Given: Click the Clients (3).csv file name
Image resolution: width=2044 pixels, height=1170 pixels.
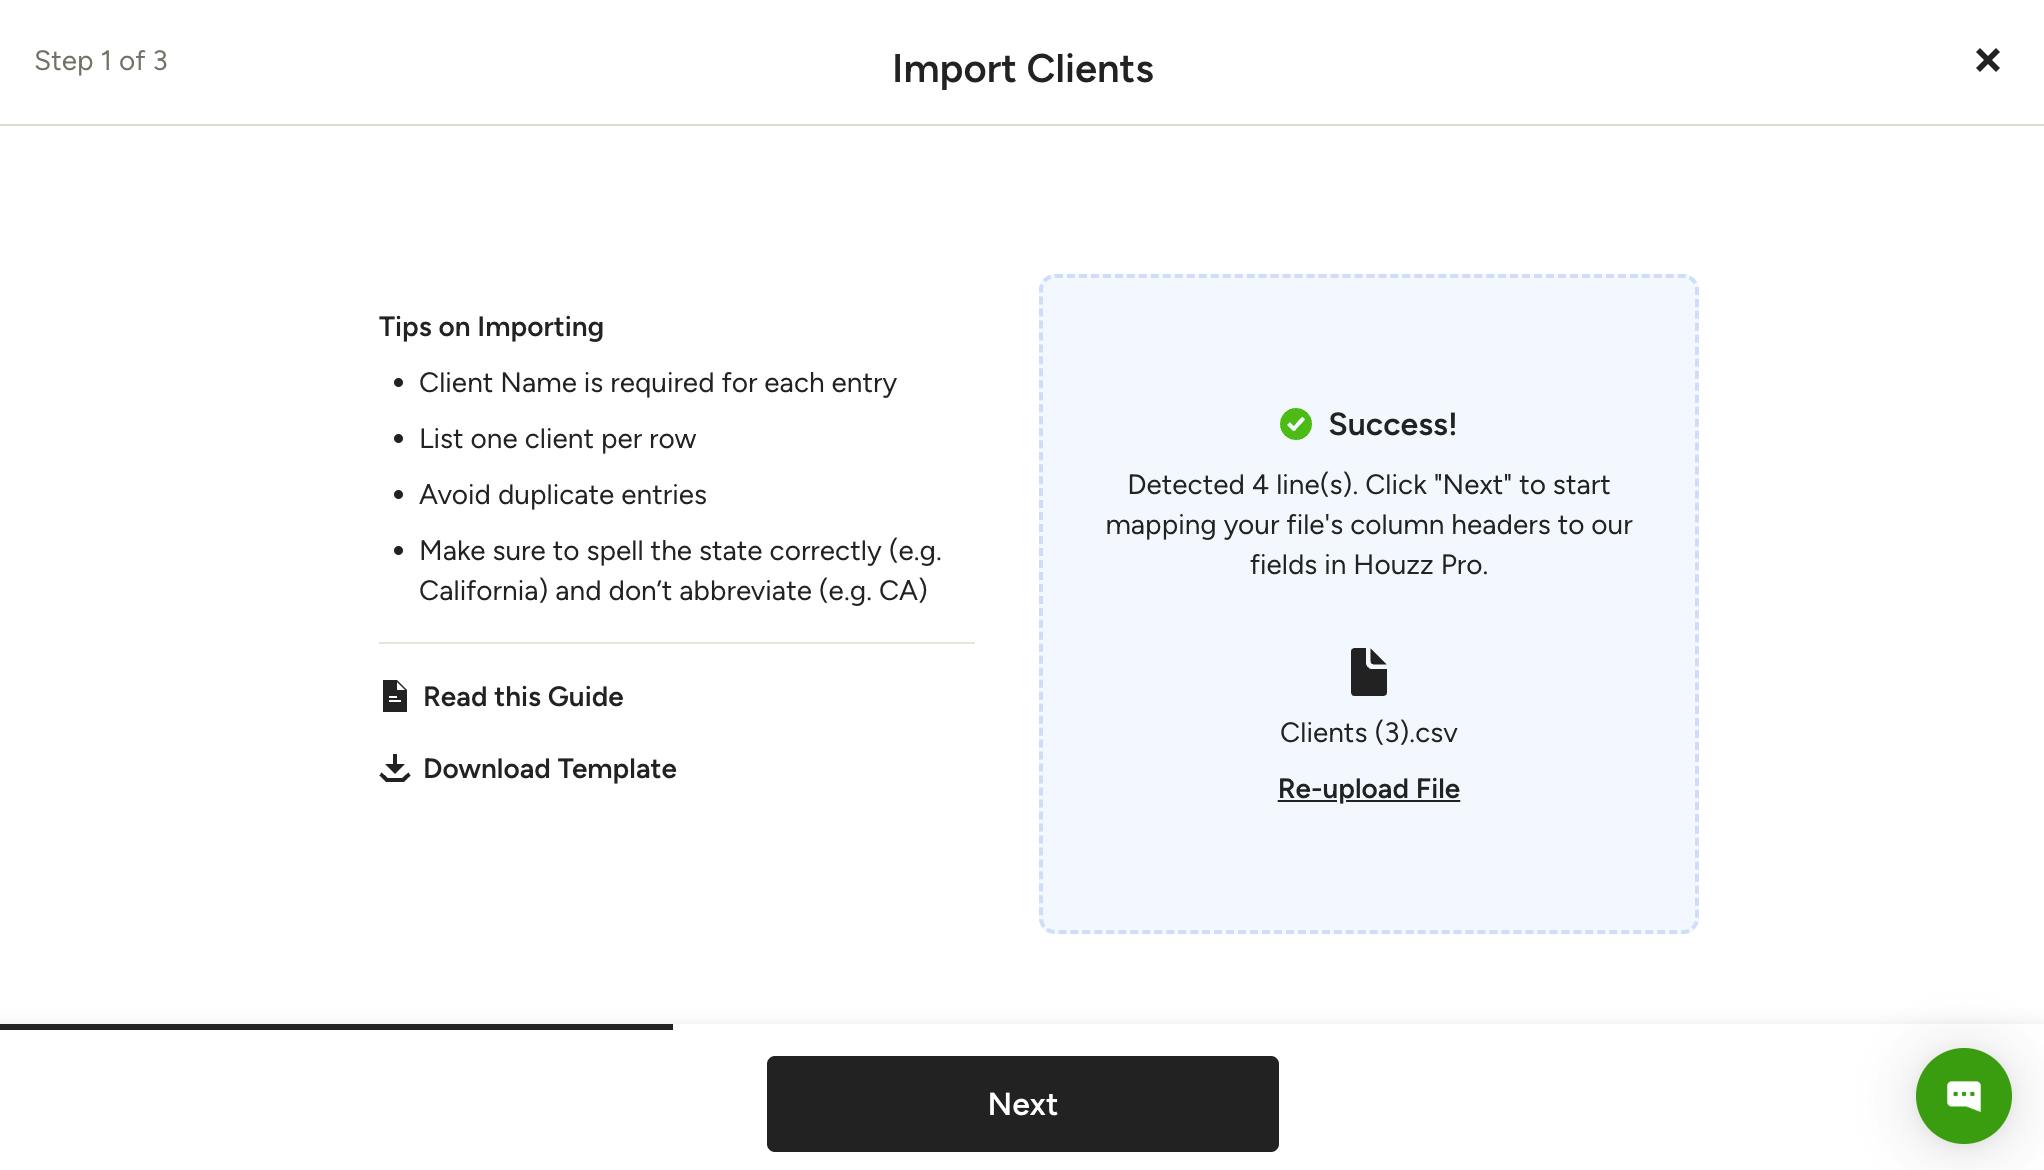Looking at the screenshot, I should [1368, 733].
